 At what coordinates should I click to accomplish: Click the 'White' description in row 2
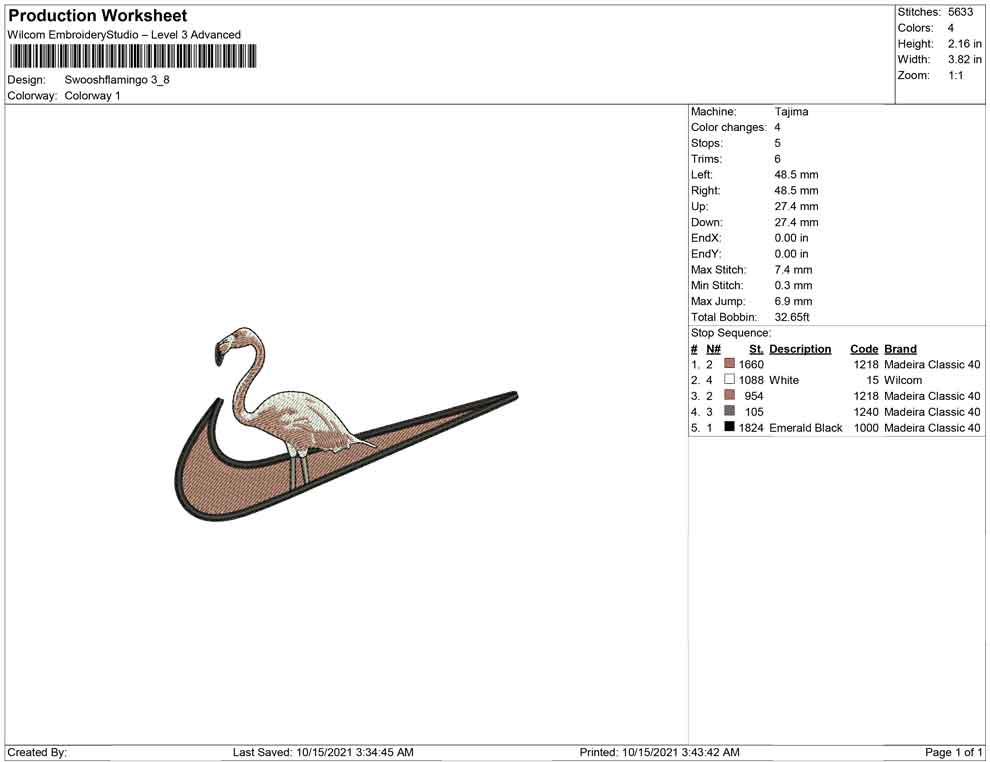coord(784,380)
